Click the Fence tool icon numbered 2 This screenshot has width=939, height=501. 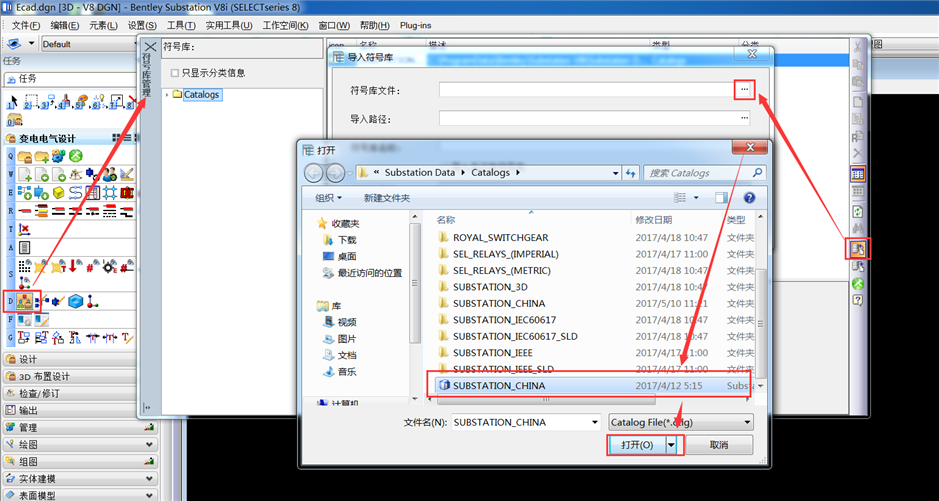(30, 101)
